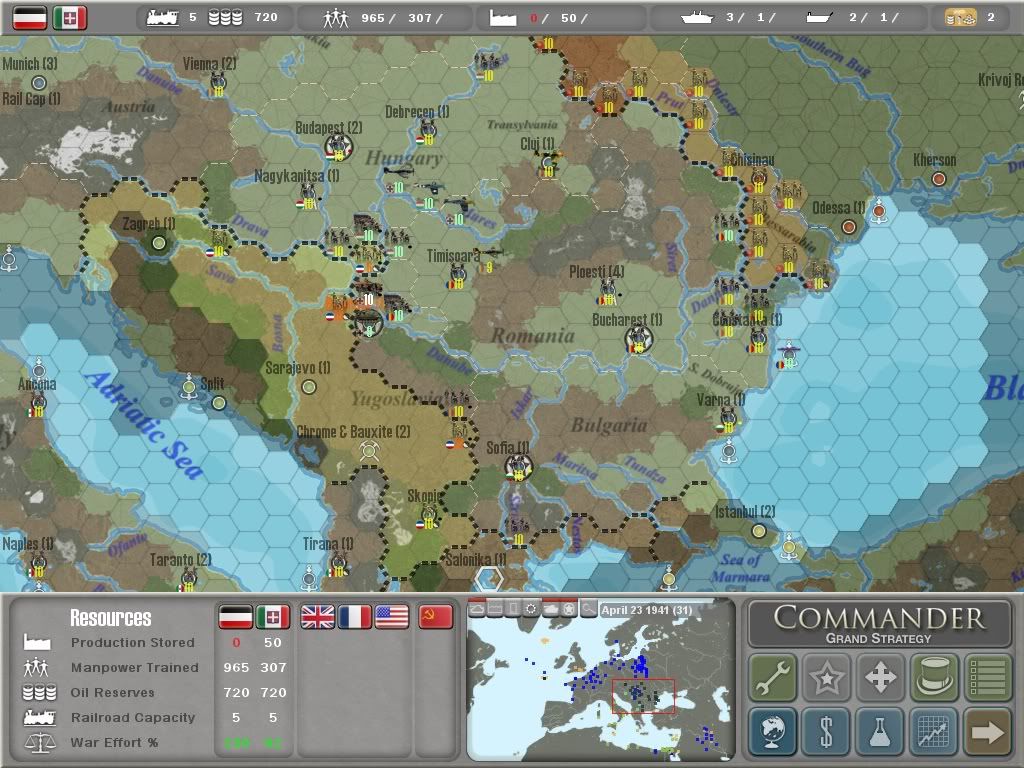Select the unit at Skopje
This screenshot has width=1024, height=768.
428,516
